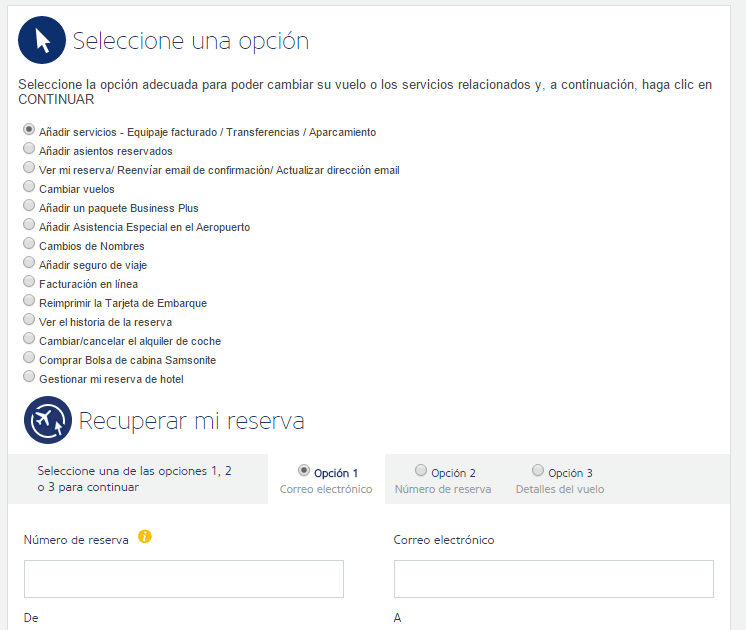Select Añadir asientos reservados option
This screenshot has width=746, height=630.
click(29, 148)
